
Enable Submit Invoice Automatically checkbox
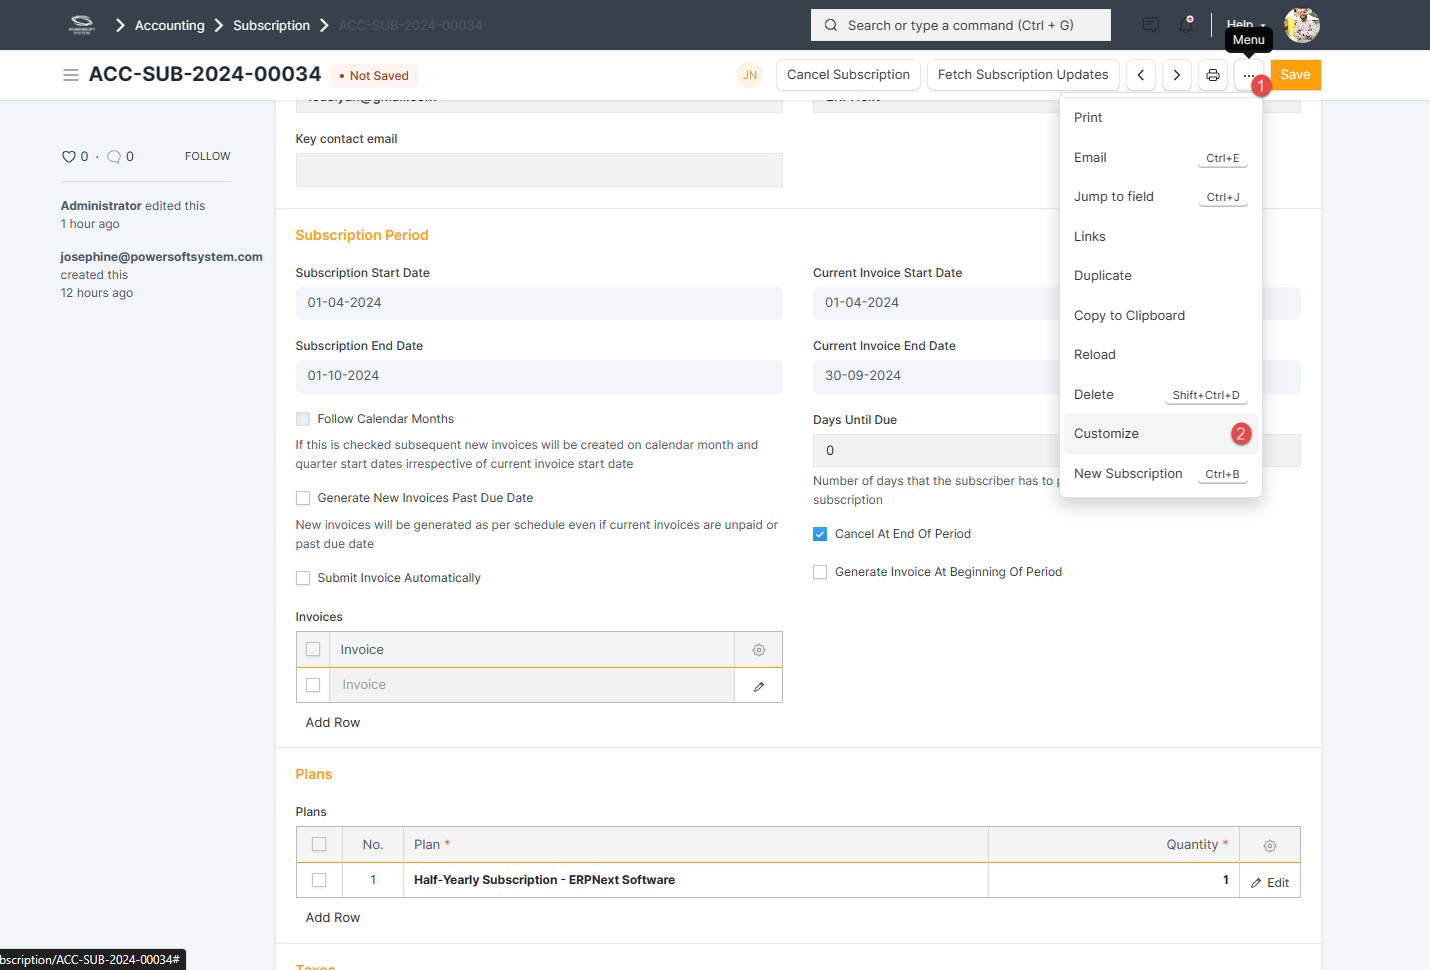coord(303,578)
